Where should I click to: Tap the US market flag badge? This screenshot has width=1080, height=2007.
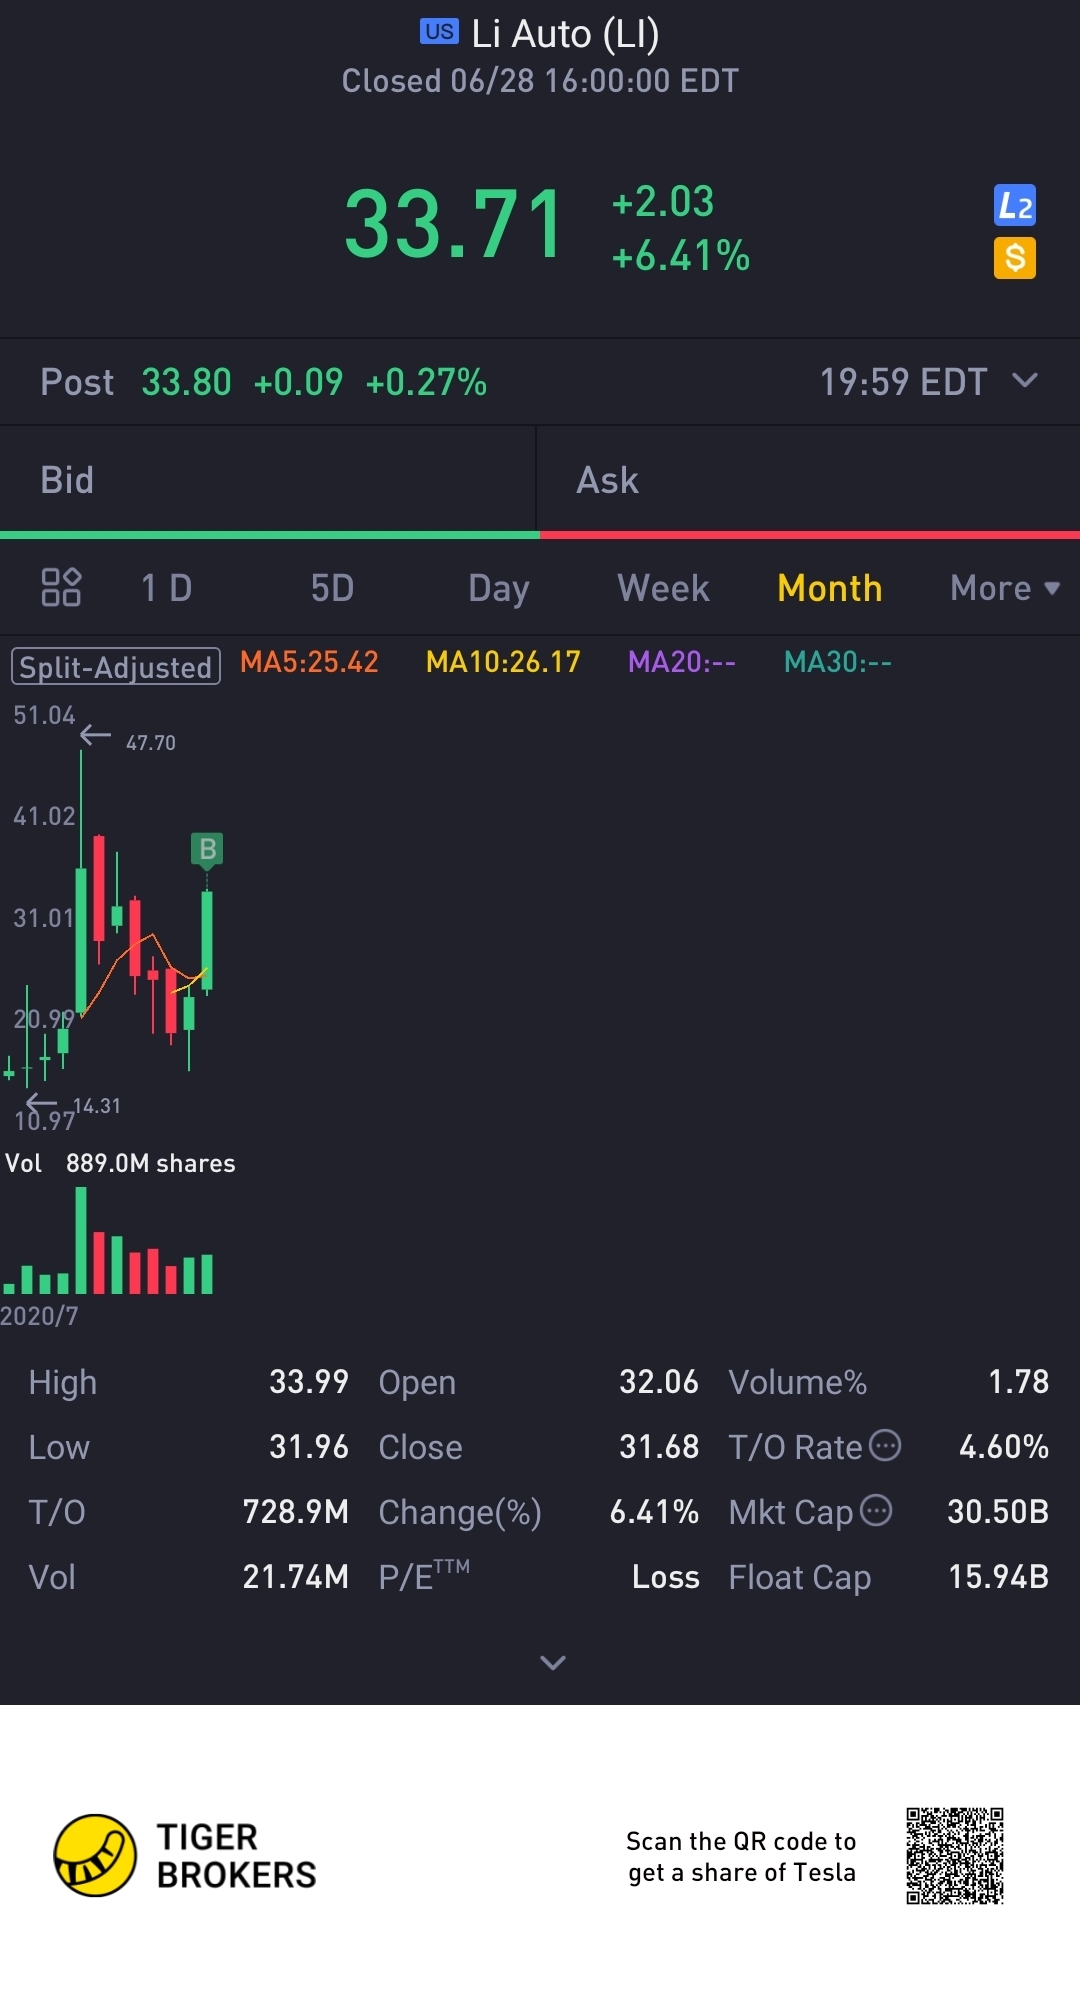pos(439,32)
